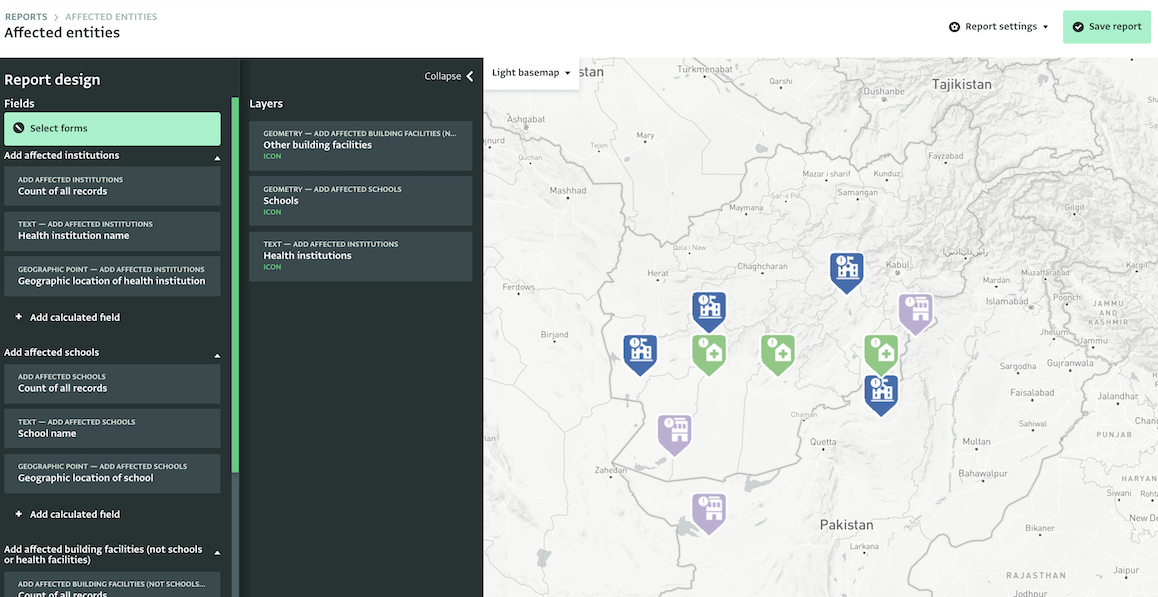Click the Select forms circular icon
1158x597 pixels.
tap(19, 129)
